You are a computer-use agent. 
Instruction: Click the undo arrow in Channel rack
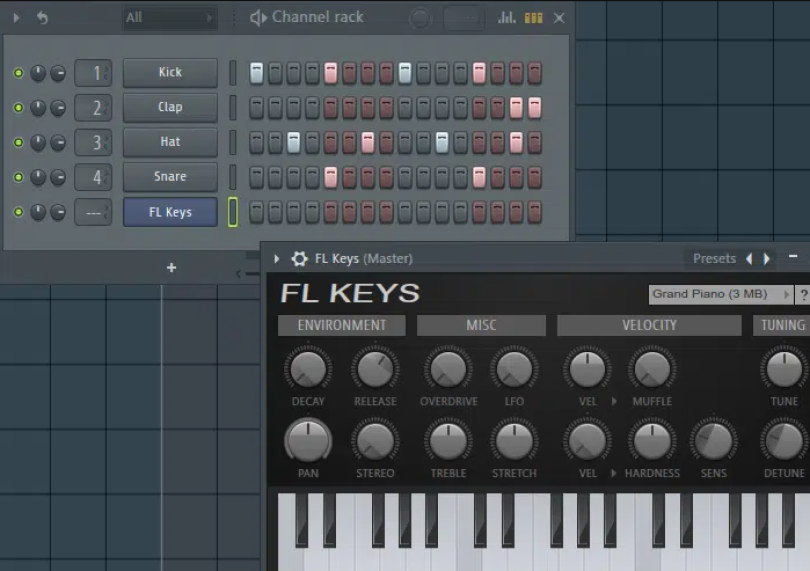click(42, 18)
